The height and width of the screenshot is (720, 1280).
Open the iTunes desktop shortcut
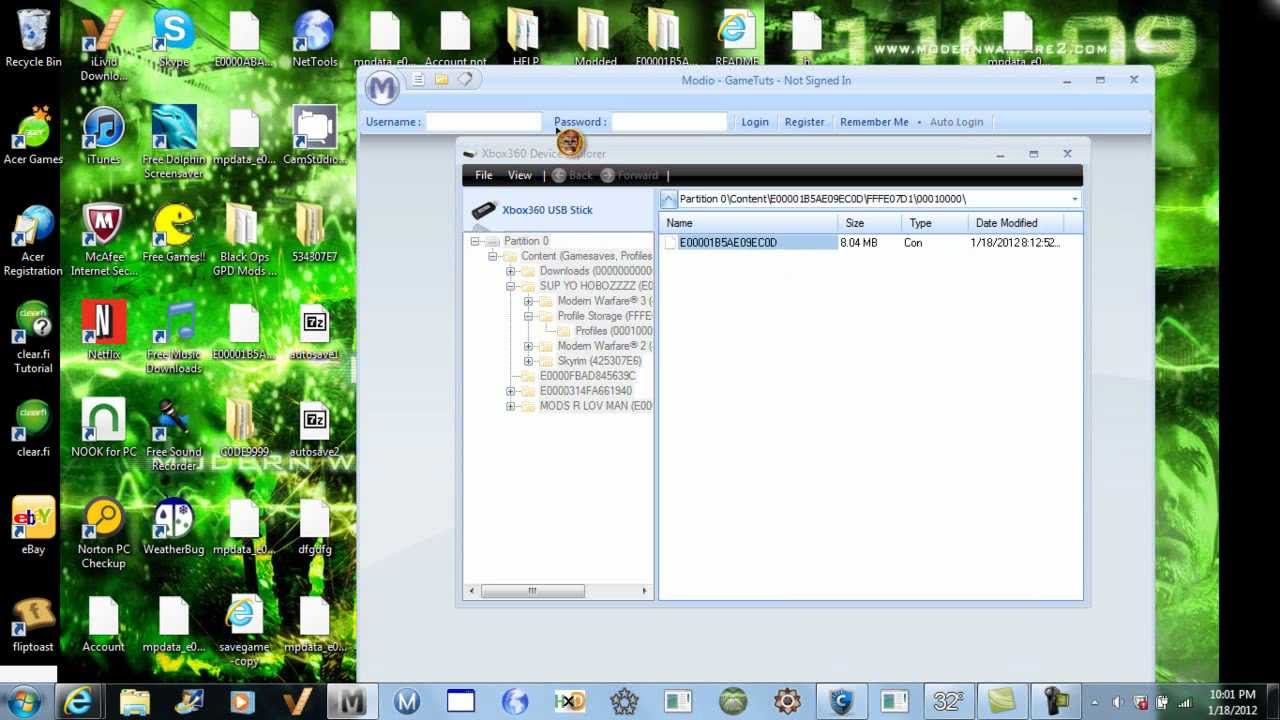pyautogui.click(x=103, y=137)
